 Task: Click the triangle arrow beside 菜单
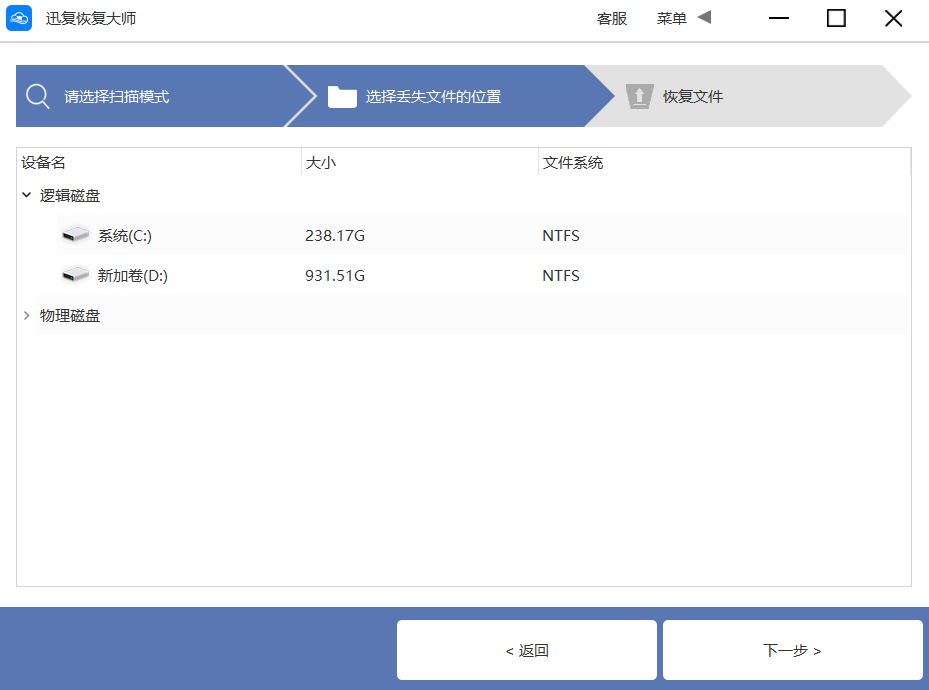click(x=704, y=18)
